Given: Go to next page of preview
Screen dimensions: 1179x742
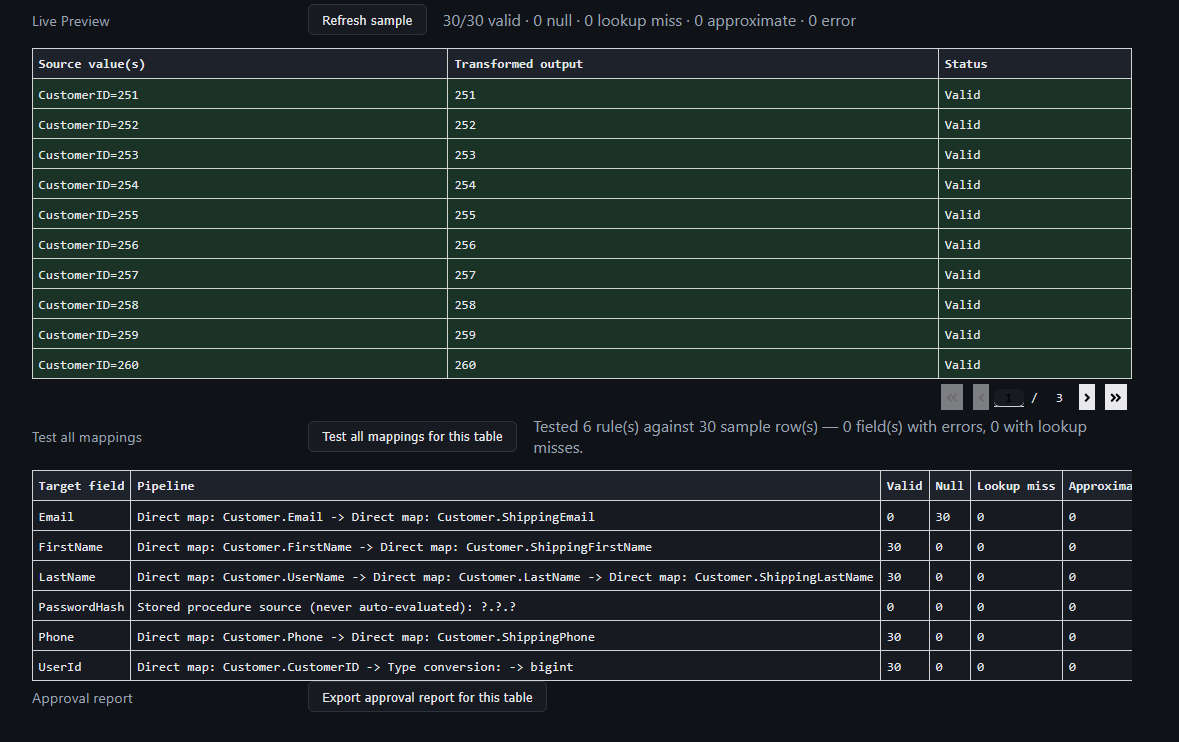Looking at the screenshot, I should pyautogui.click(x=1087, y=398).
